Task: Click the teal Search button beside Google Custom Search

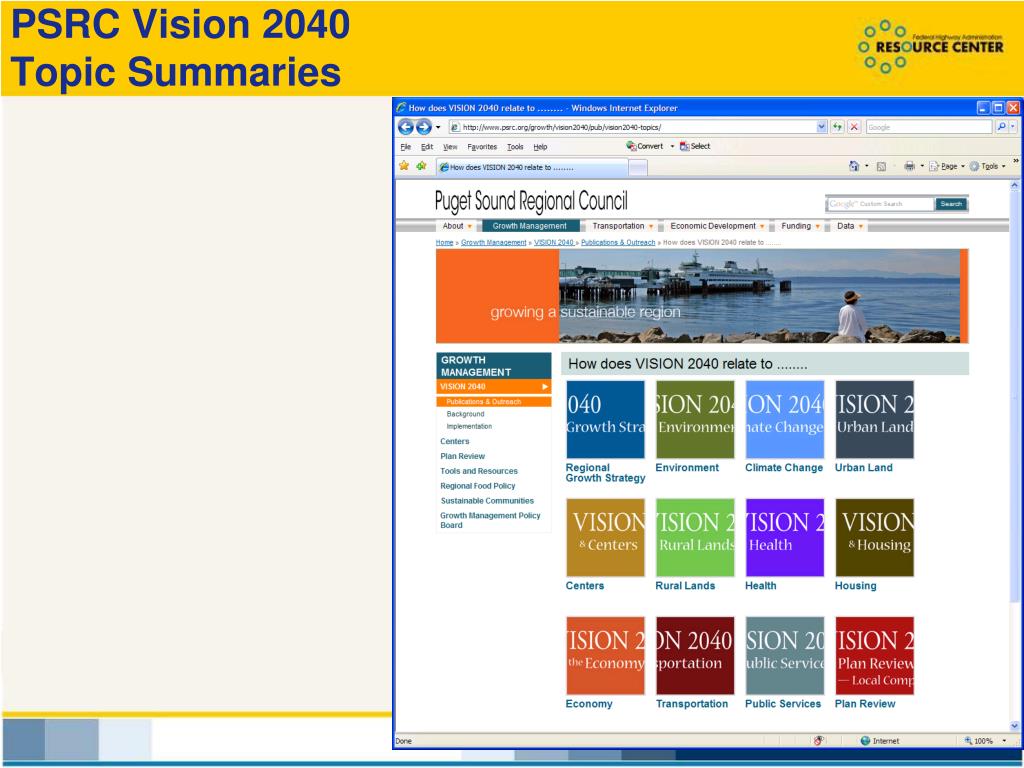Action: click(x=951, y=204)
